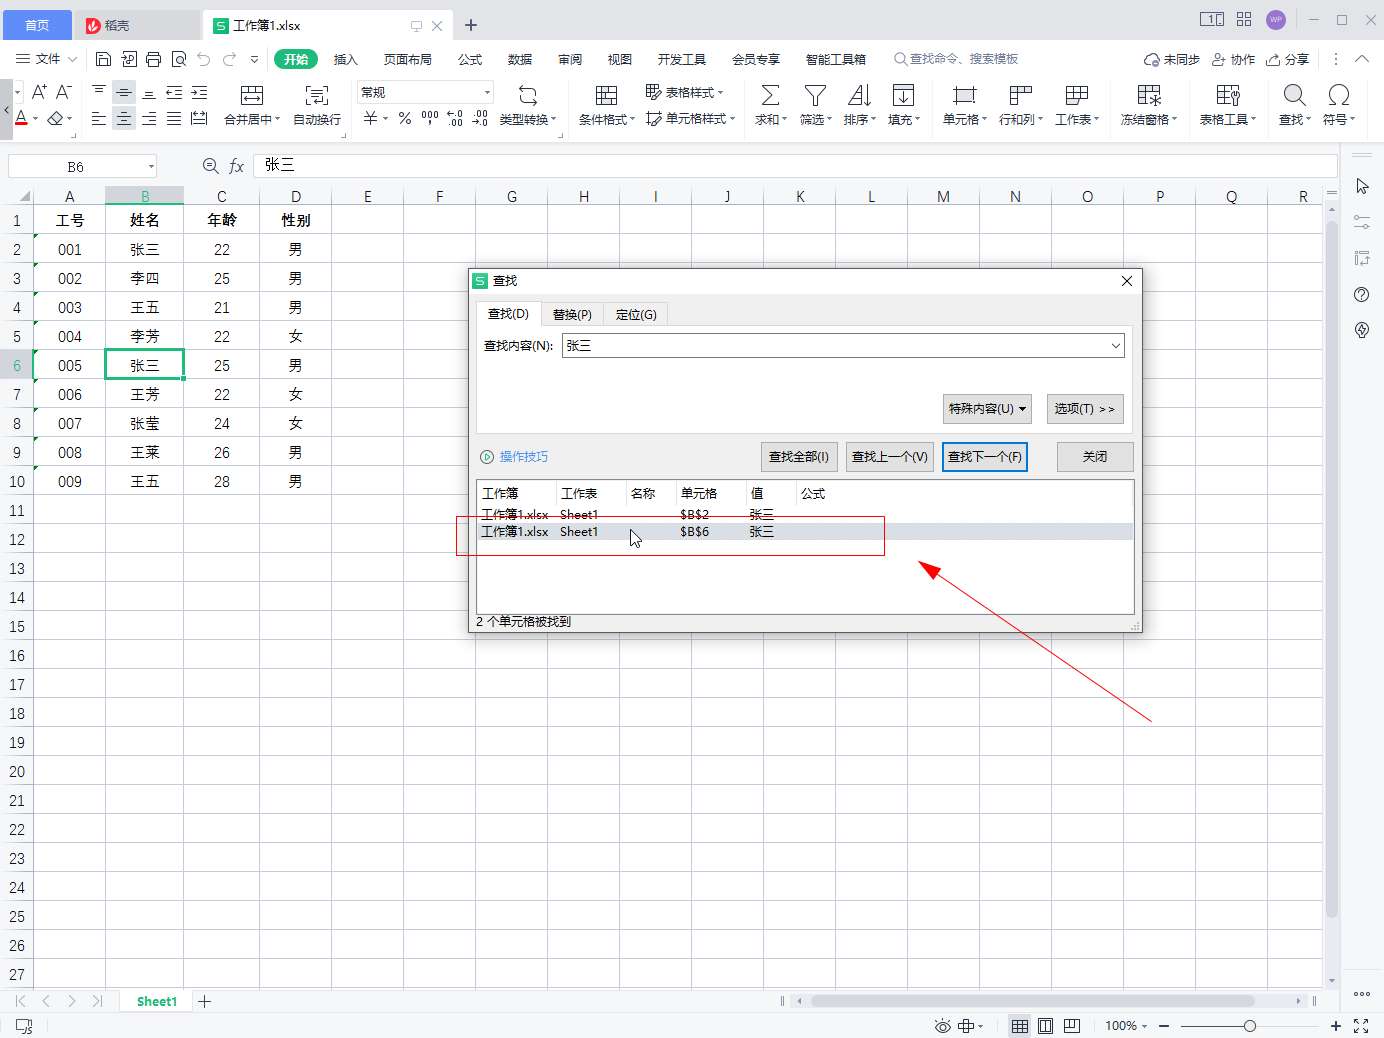1384x1038 pixels.
Task: Switch to the 视图 ribbon tab
Action: (x=620, y=59)
